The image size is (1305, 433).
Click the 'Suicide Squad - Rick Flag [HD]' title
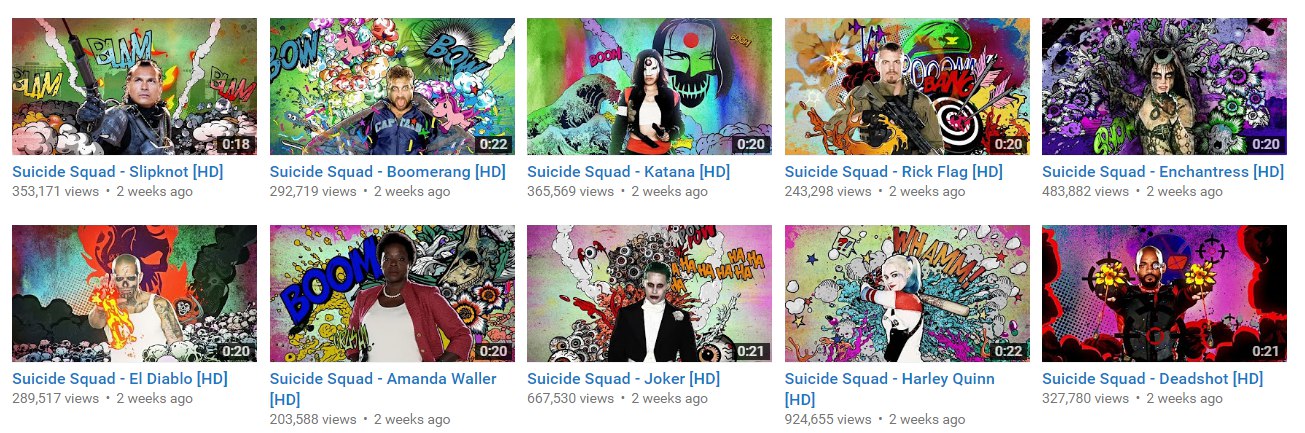894,172
